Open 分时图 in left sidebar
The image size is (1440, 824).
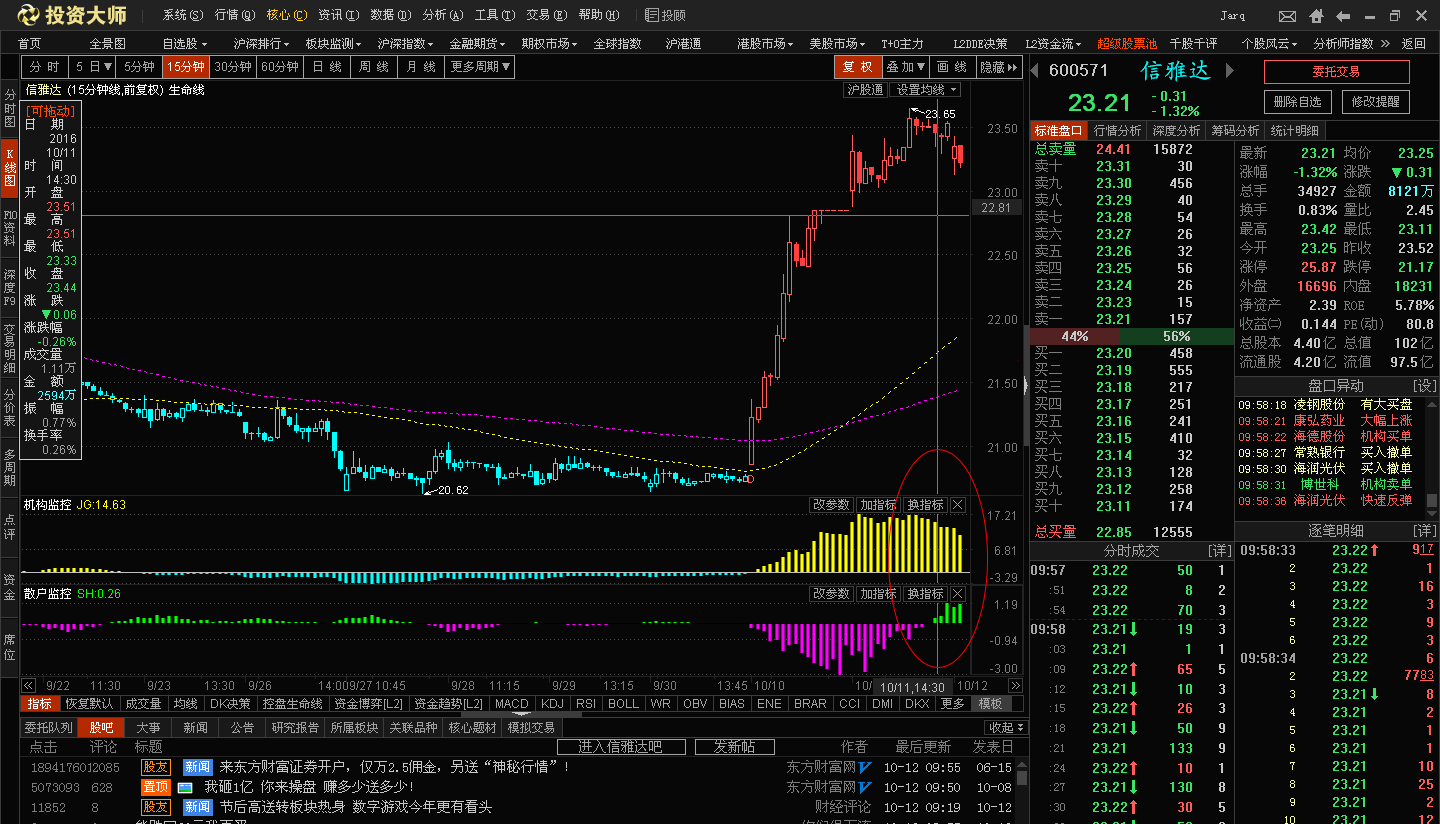click(10, 108)
